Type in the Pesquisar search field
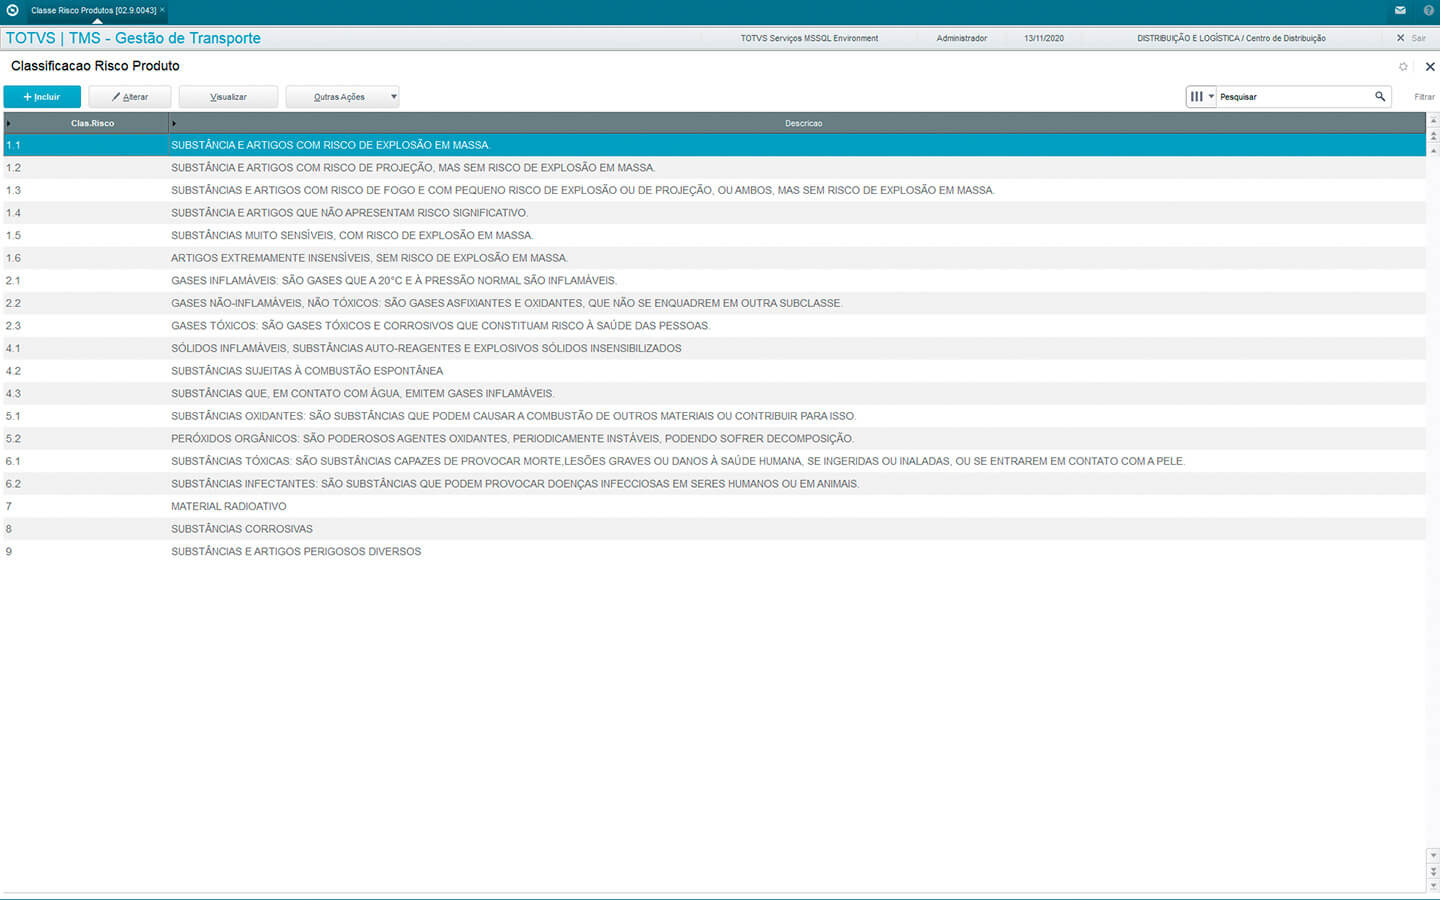The image size is (1440, 900). [x=1293, y=97]
